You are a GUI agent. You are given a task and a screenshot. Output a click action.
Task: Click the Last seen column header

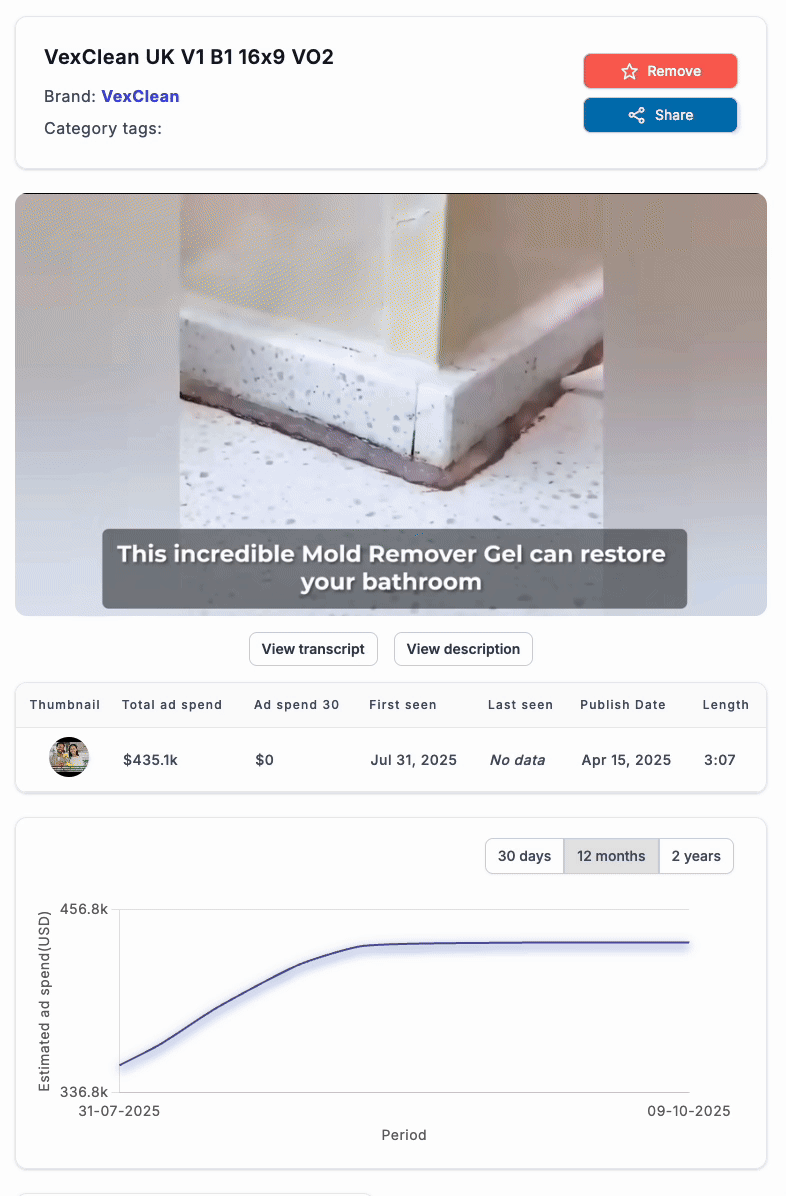pos(520,705)
